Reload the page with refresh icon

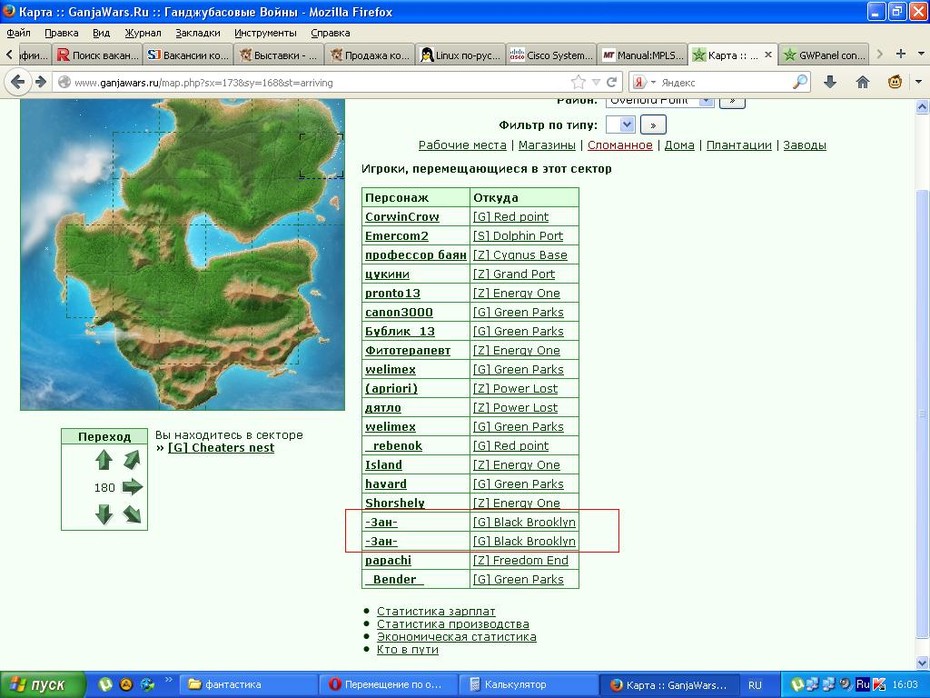click(x=612, y=82)
